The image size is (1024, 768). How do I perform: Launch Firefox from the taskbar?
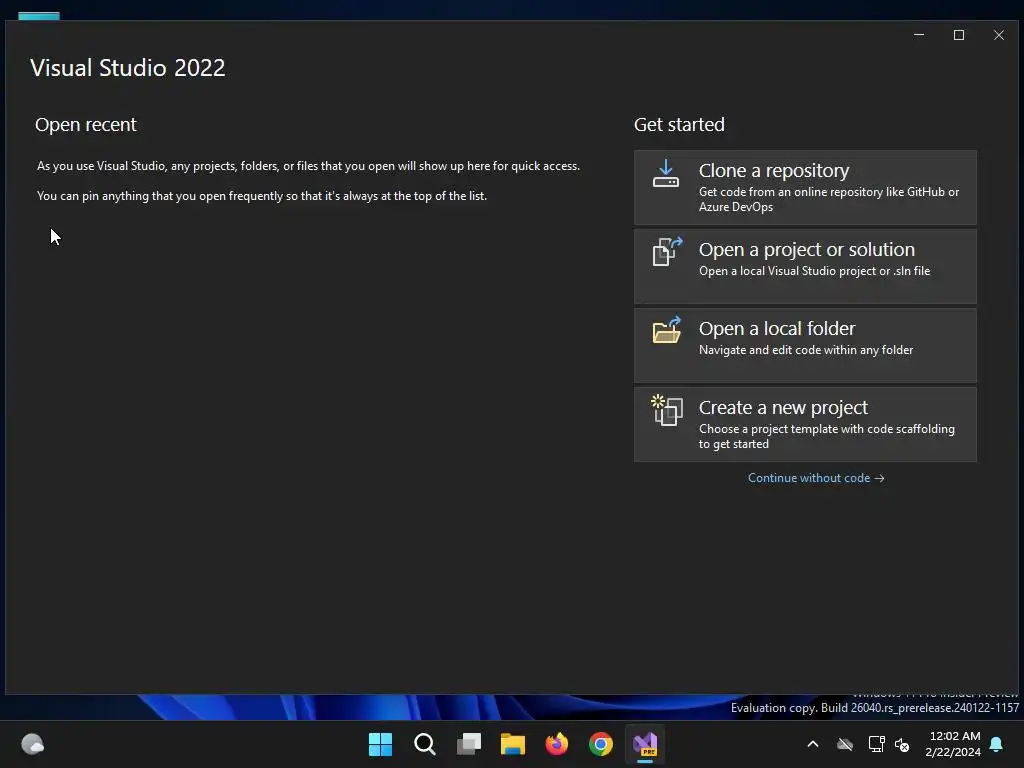pyautogui.click(x=556, y=744)
